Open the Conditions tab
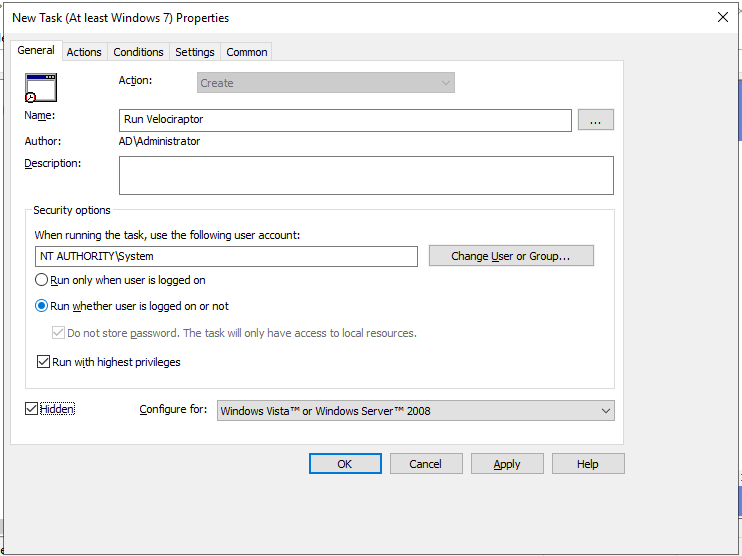Viewport: 742px width, 556px height. tap(138, 52)
